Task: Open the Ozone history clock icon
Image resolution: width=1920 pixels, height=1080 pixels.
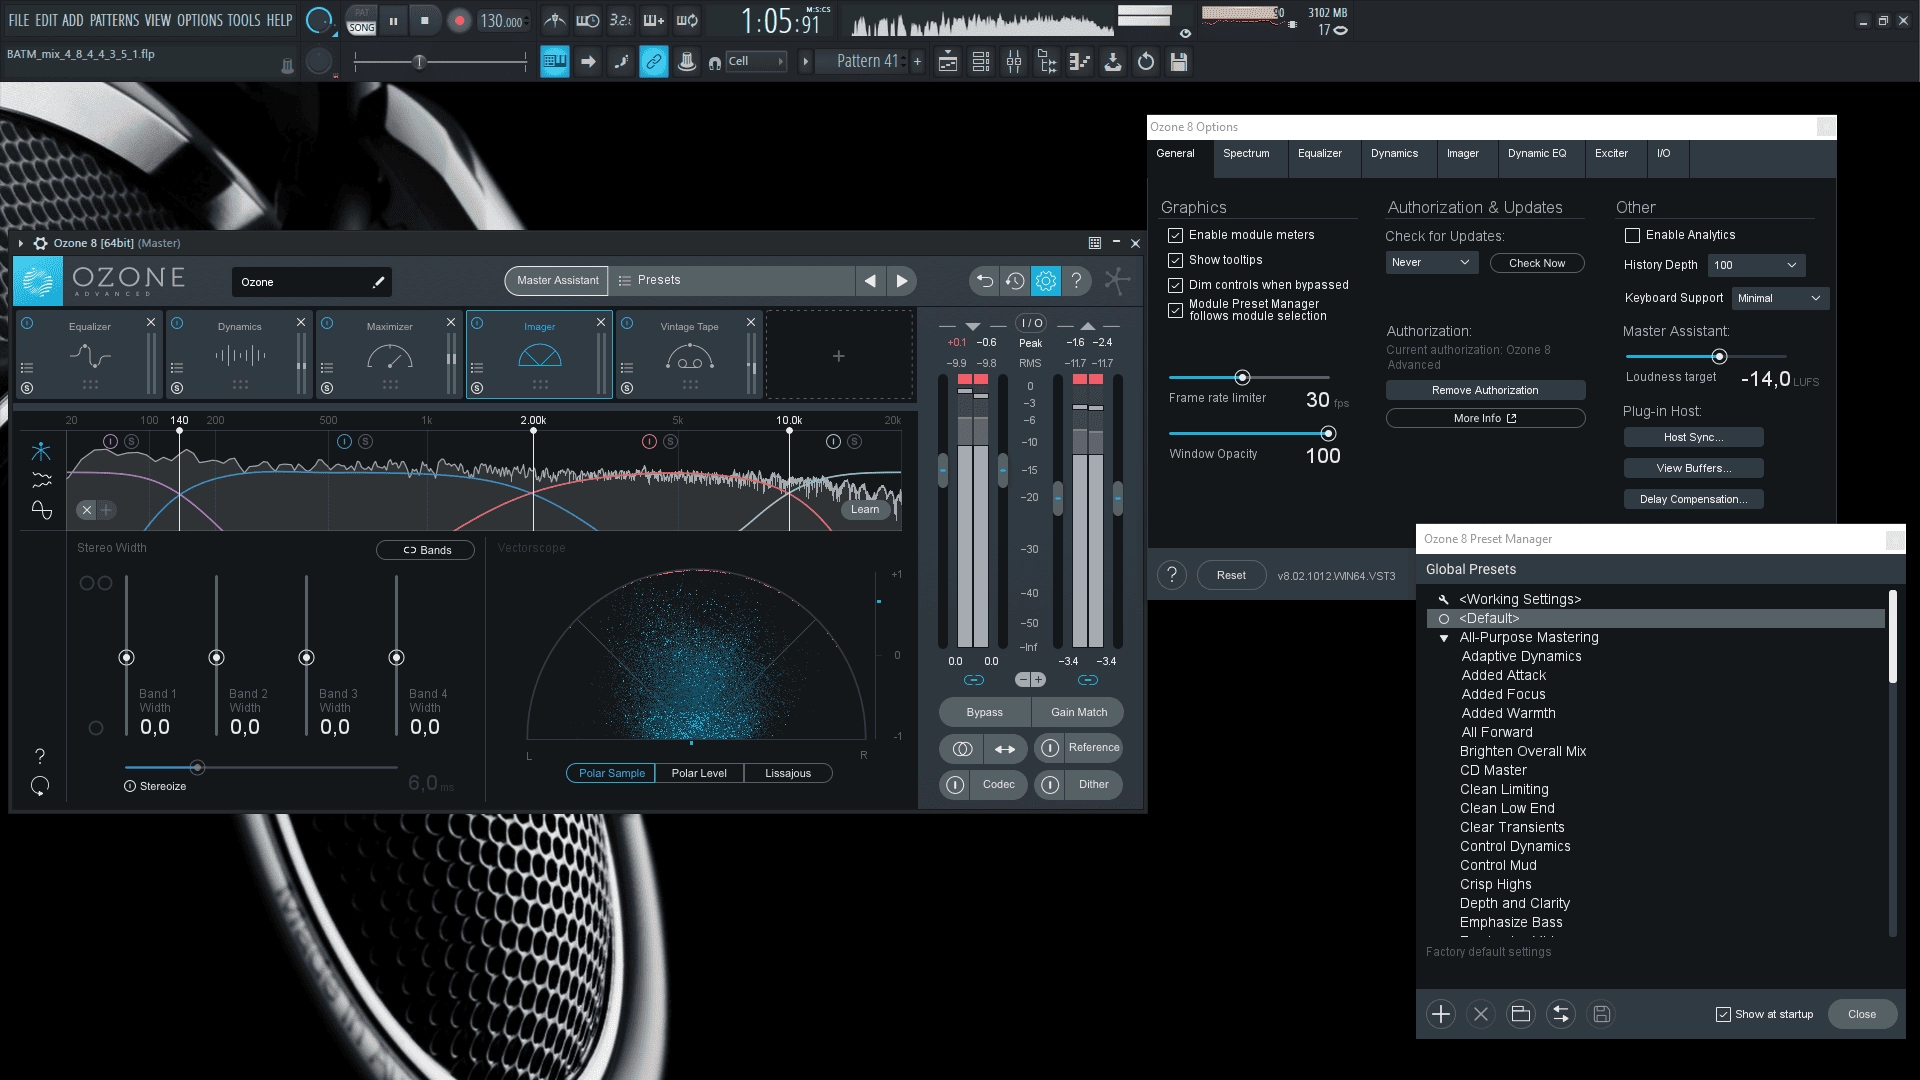Action: (1015, 281)
